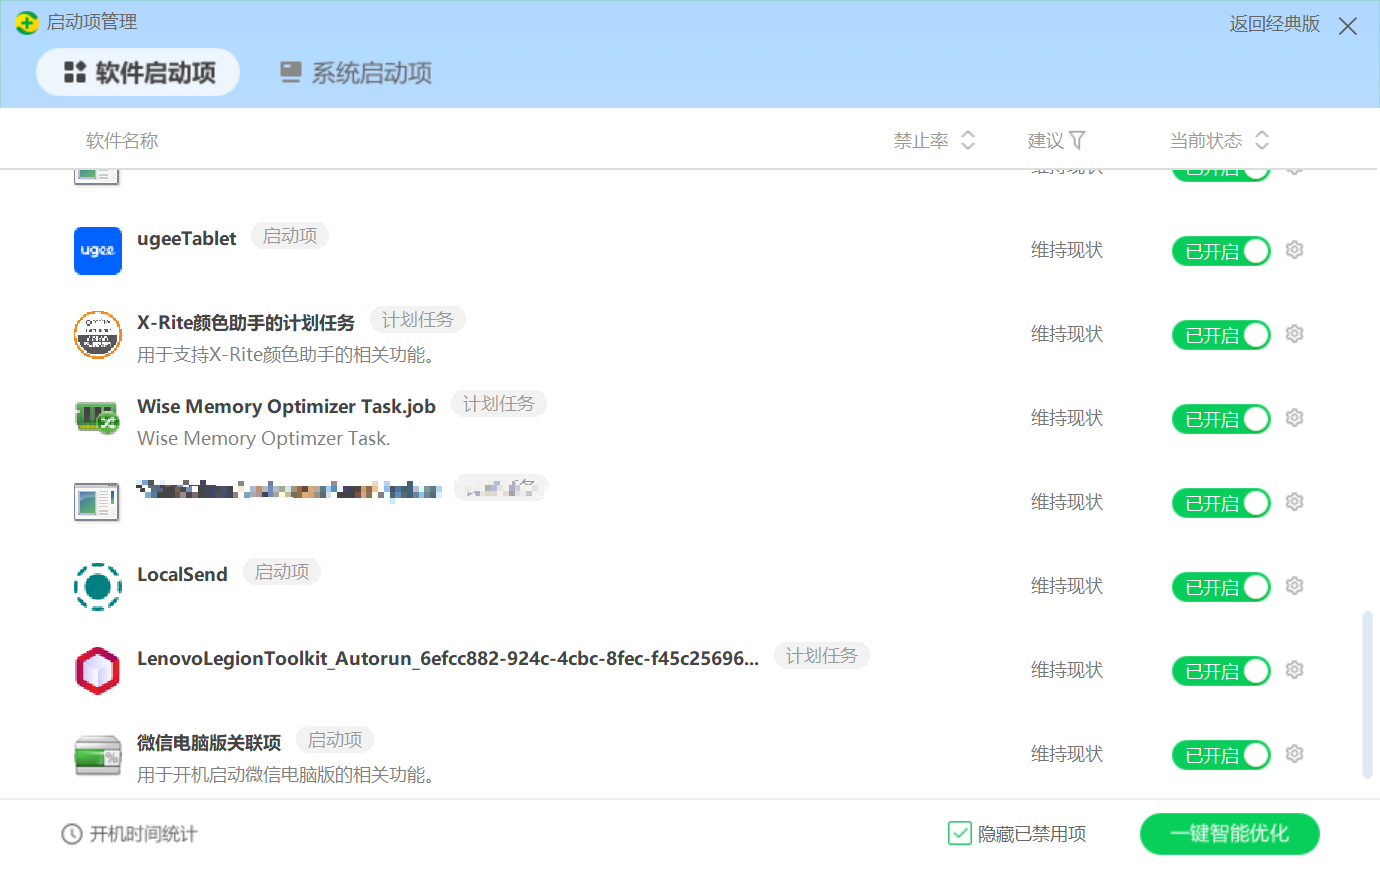Disable the LocalSend startup switch
The image size is (1380, 870).
(x=1221, y=587)
